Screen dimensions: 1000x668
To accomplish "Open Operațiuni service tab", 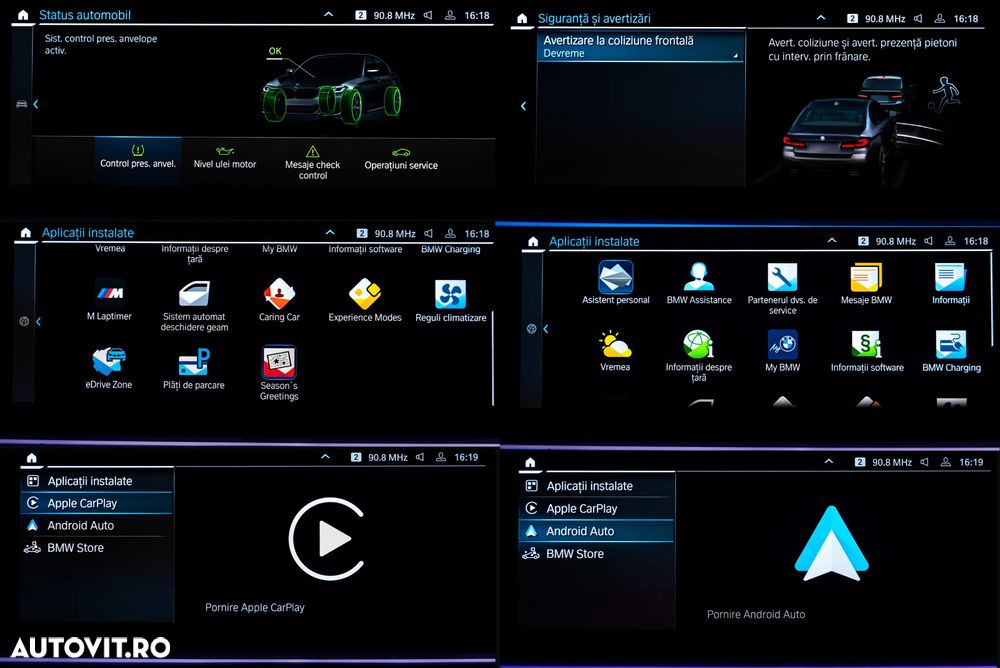I will point(401,160).
